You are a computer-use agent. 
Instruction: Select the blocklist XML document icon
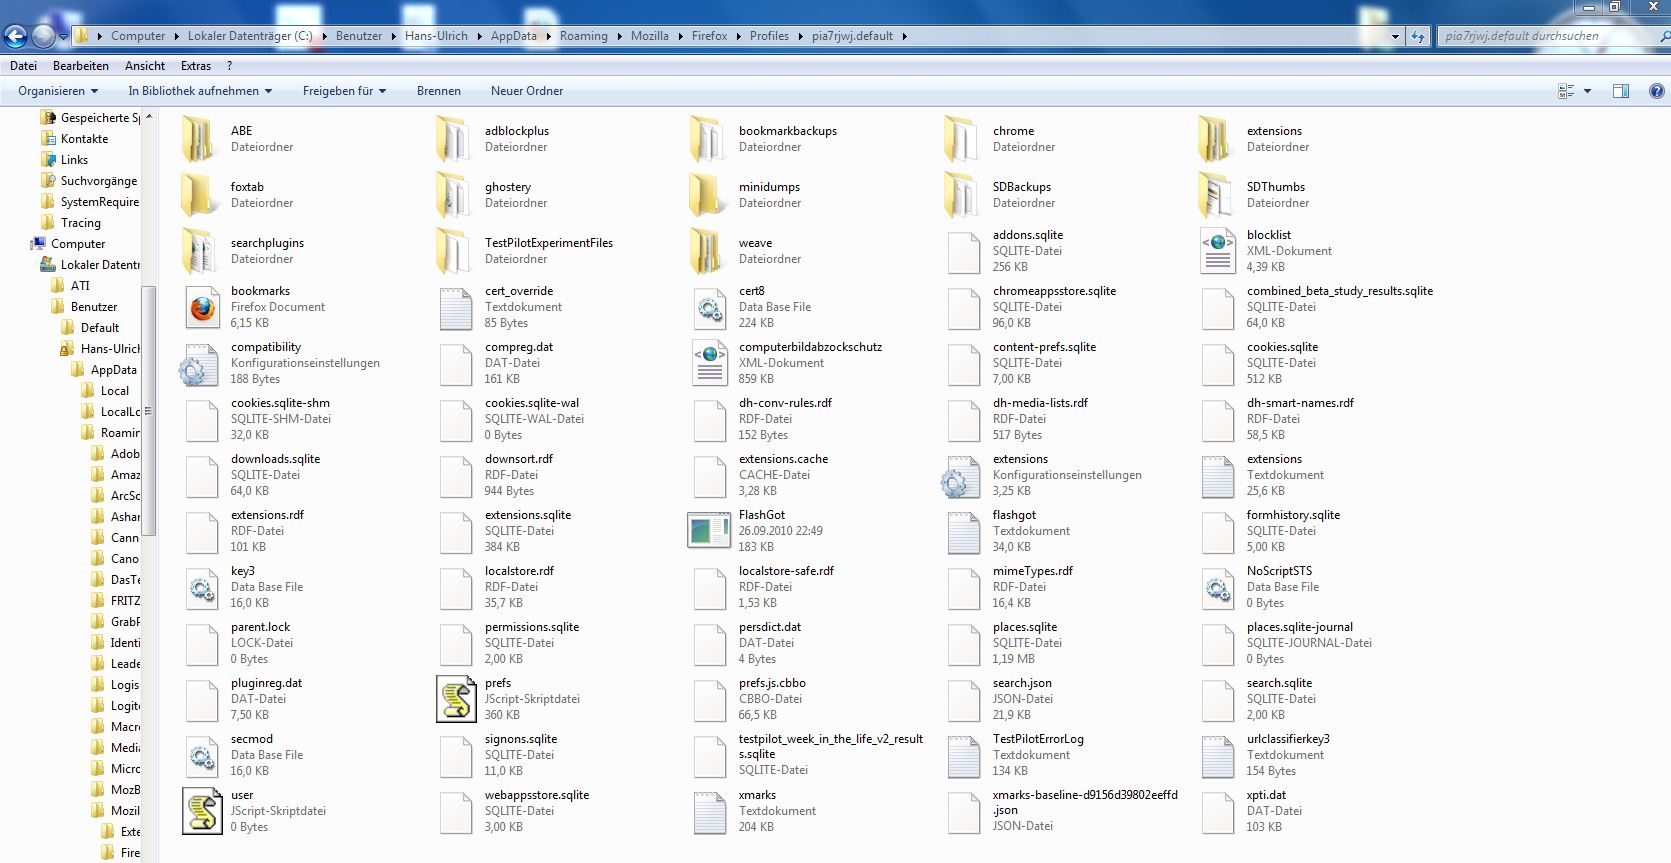(1218, 251)
